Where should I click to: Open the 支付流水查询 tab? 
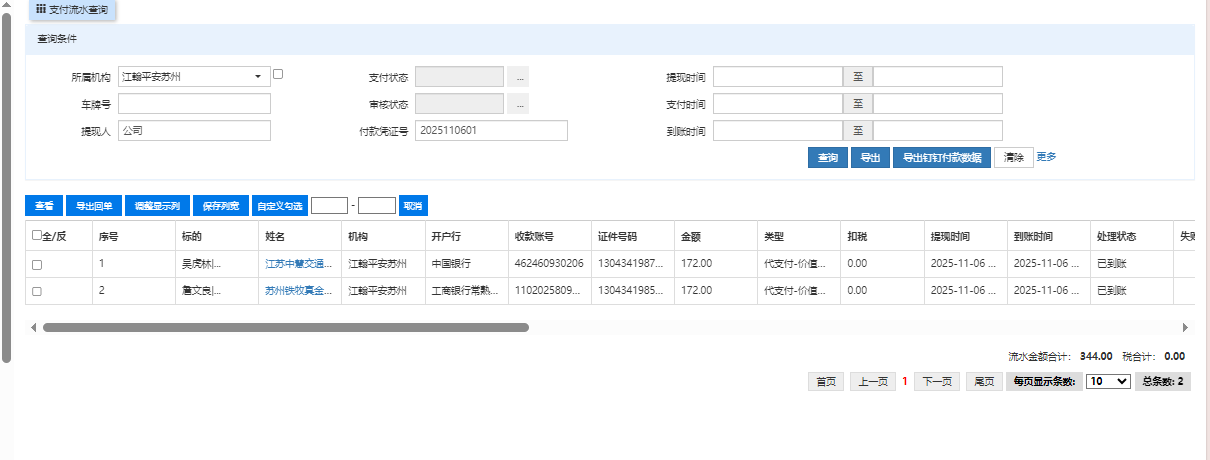pos(70,9)
